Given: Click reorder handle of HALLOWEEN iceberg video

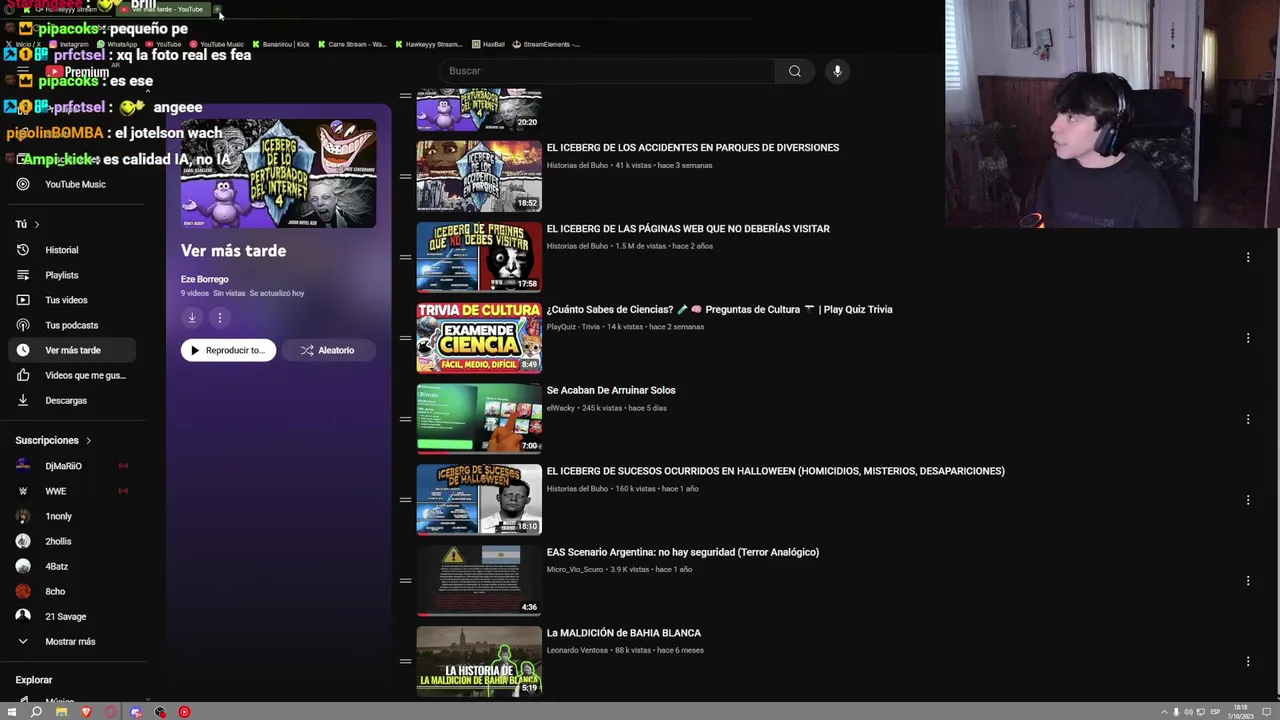Looking at the screenshot, I should click(405, 500).
